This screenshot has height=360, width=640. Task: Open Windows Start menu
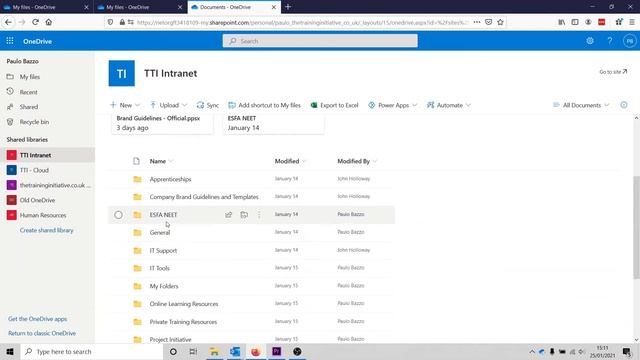pos(10,351)
